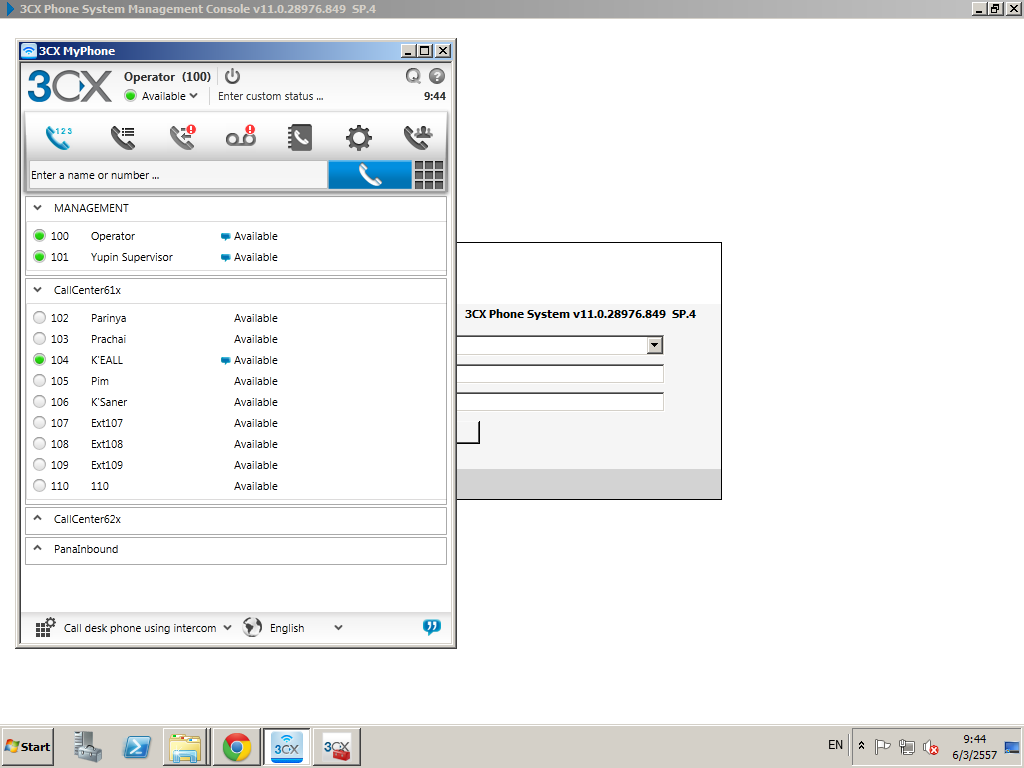The image size is (1024, 768).
Task: Select extension 100 Operator row
Action: tap(236, 236)
